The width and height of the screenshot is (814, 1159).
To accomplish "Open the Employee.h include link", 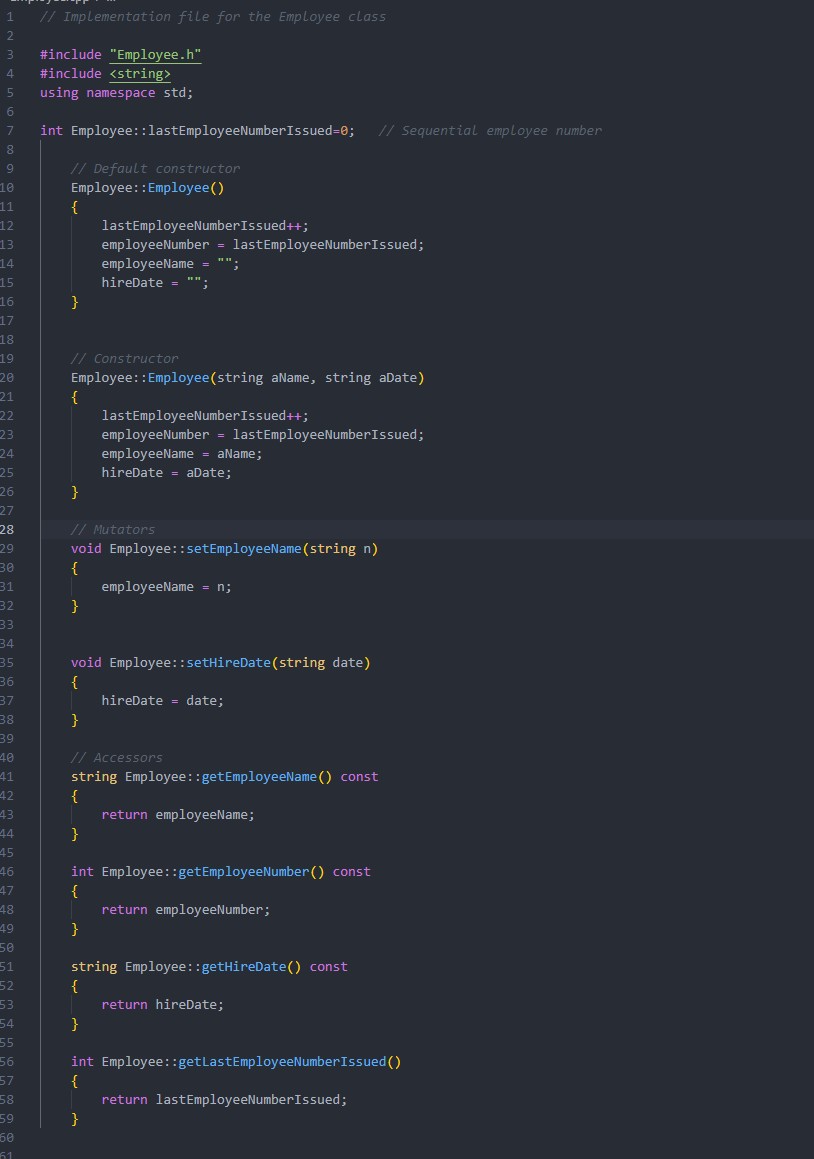I will [x=155, y=54].
